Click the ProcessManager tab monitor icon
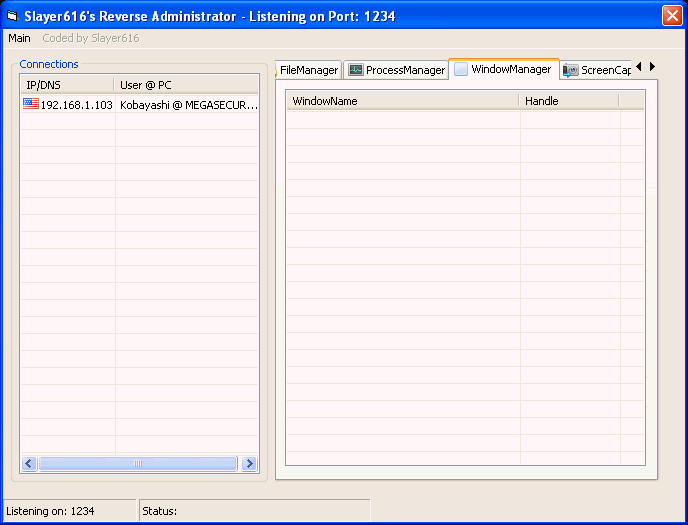Screen dimensions: 688x525 [x=355, y=70]
